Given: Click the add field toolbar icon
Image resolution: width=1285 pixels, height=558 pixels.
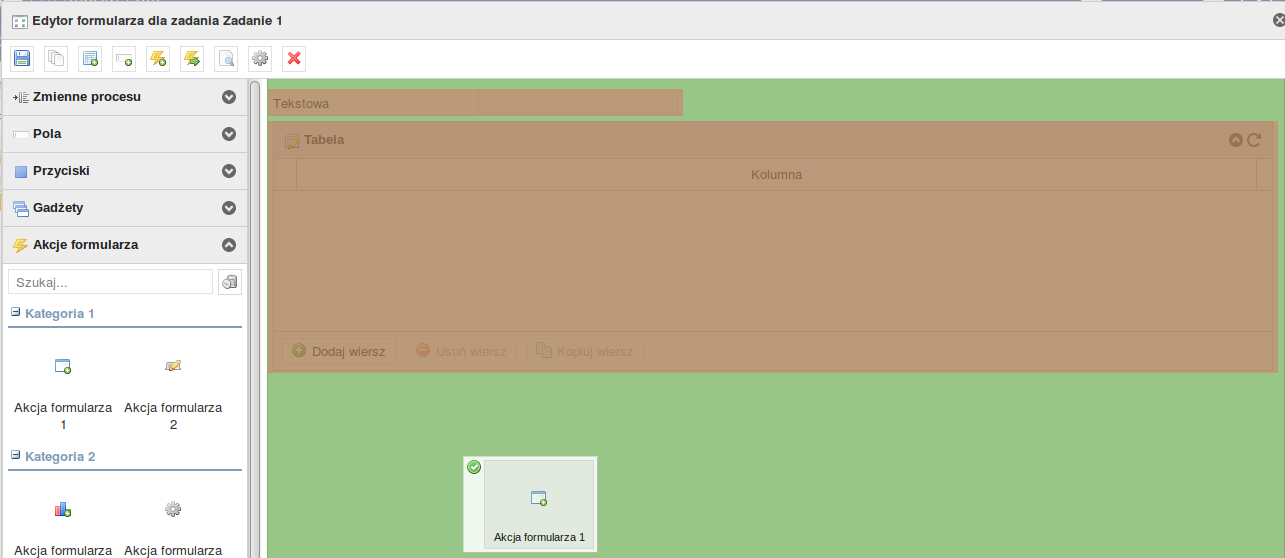Looking at the screenshot, I should coord(124,59).
